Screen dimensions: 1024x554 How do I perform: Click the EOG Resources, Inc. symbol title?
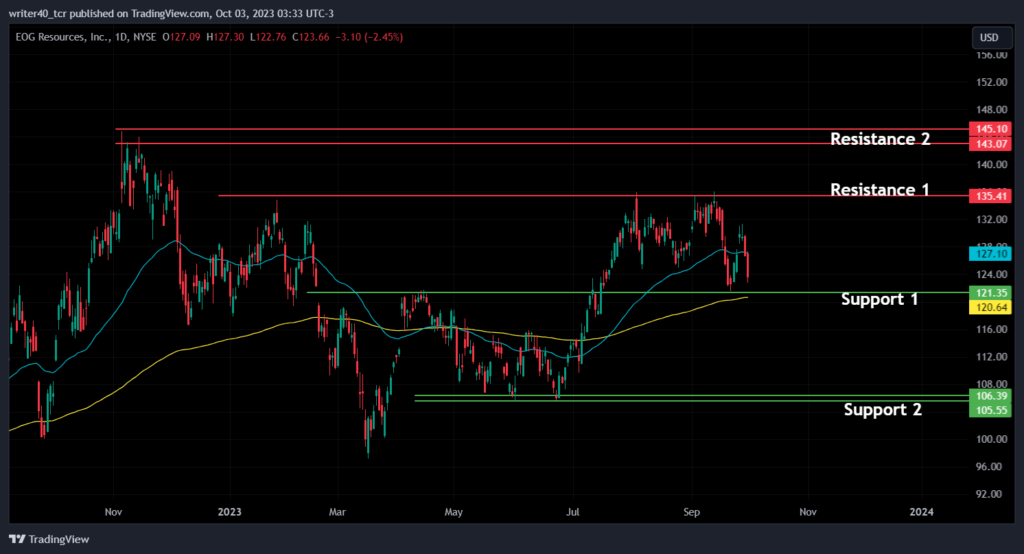[x=63, y=37]
